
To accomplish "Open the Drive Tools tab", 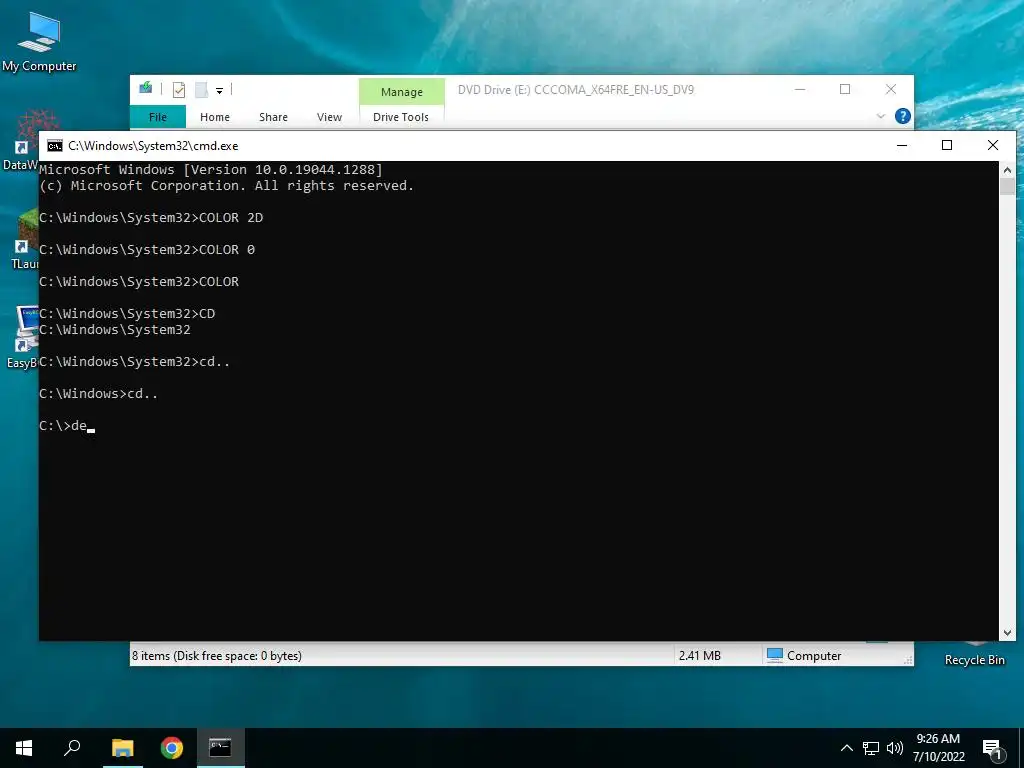I will 401,117.
